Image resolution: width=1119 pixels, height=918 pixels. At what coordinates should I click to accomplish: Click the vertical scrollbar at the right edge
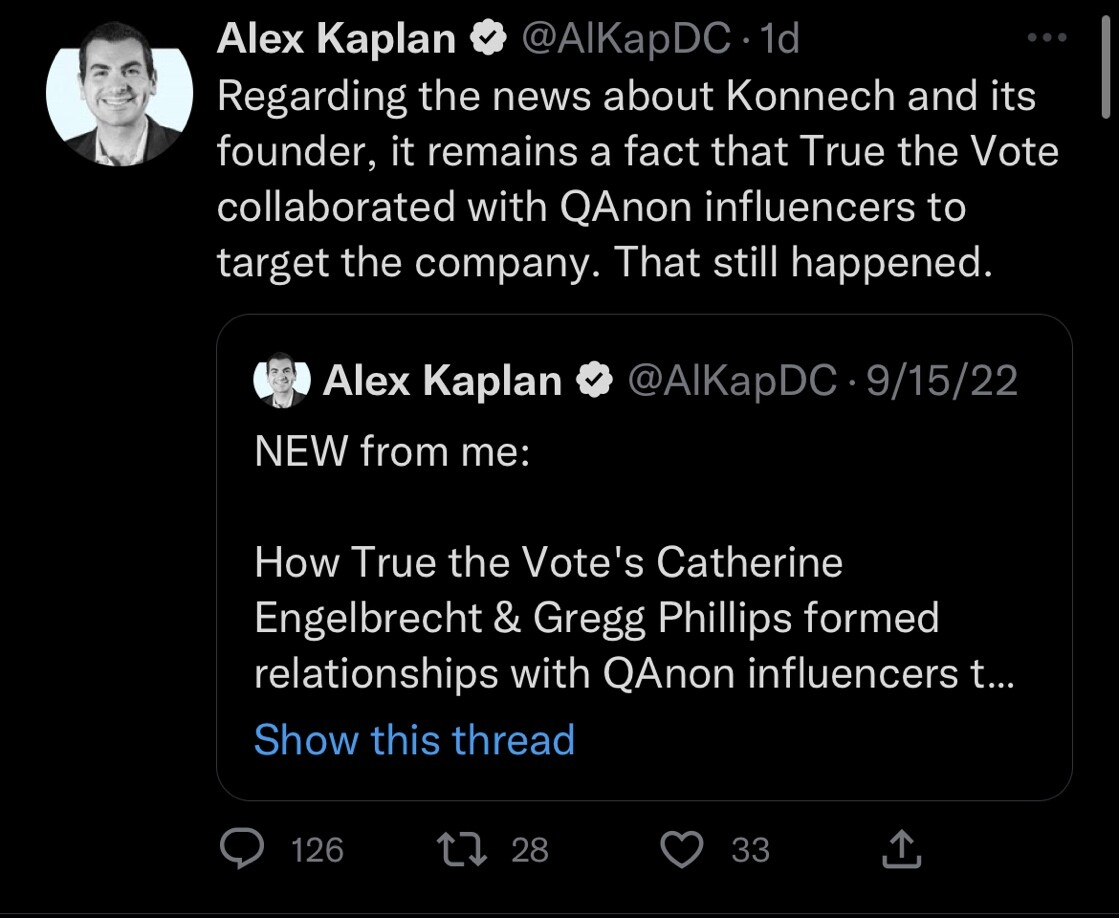(x=1105, y=70)
